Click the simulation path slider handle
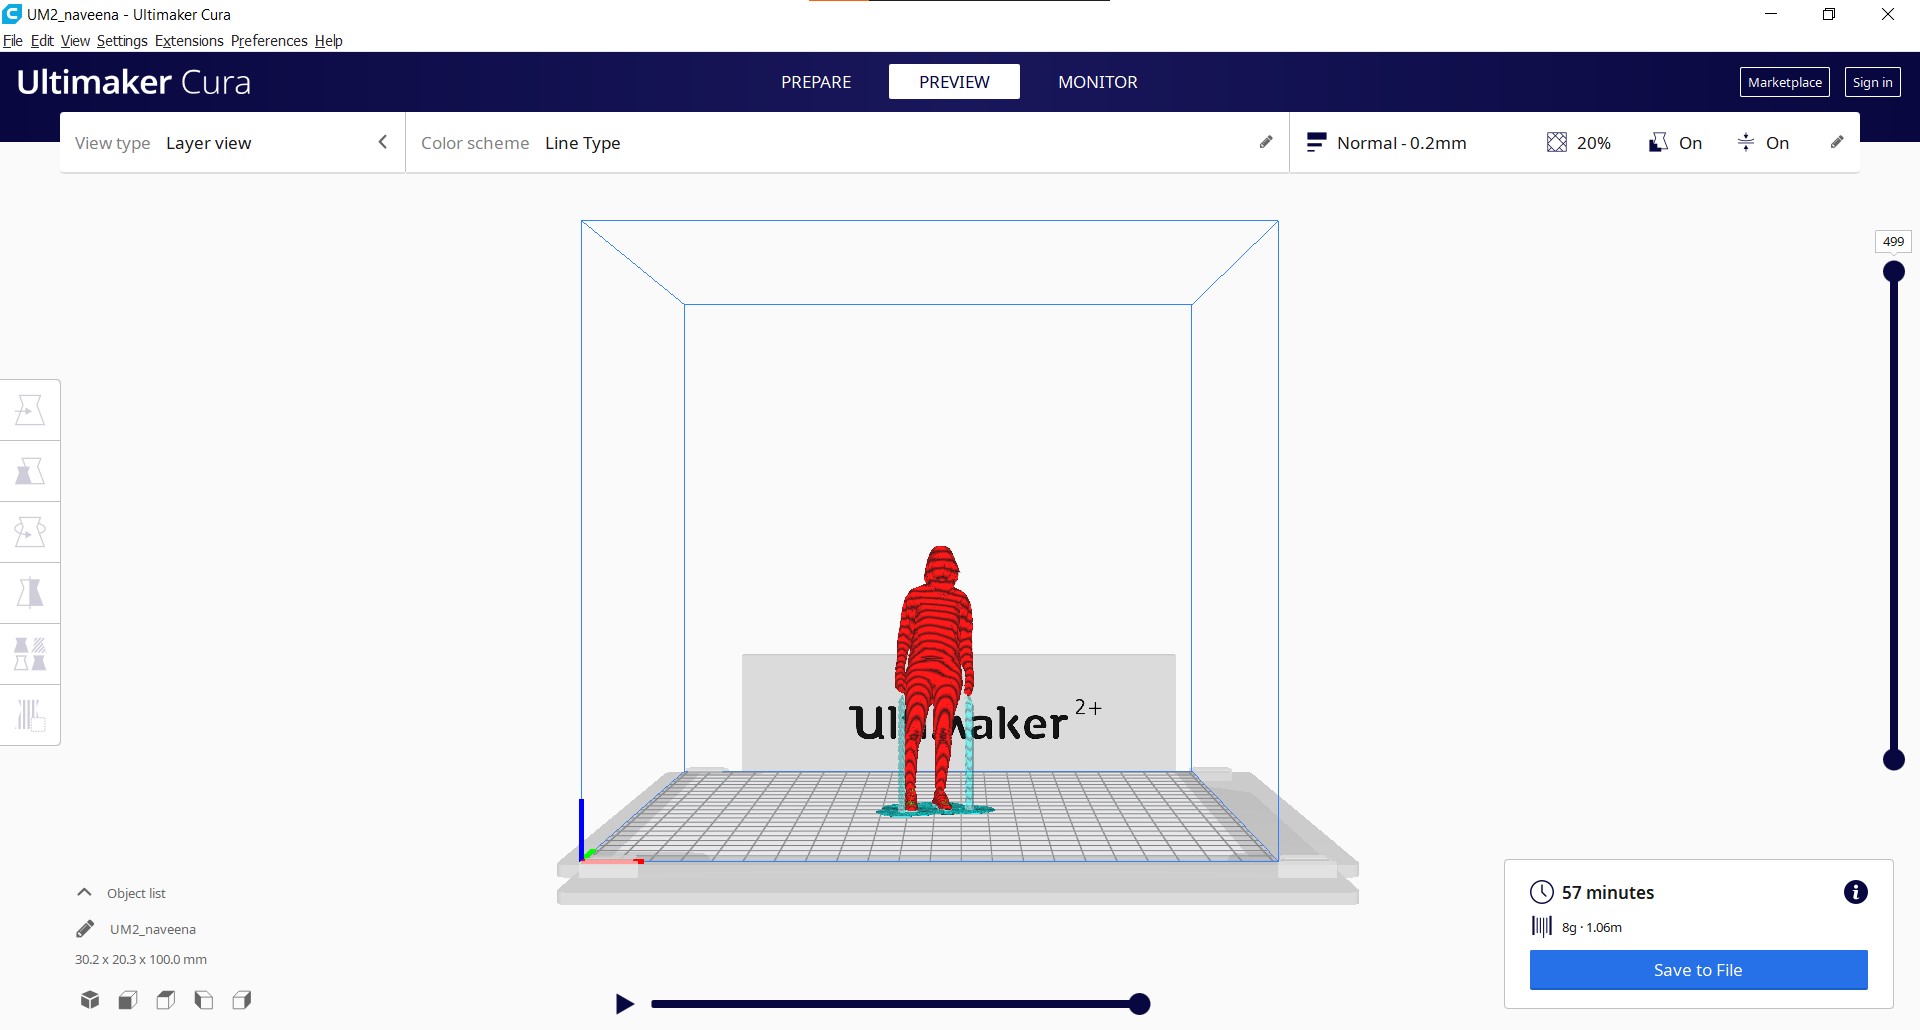 (x=1139, y=1004)
